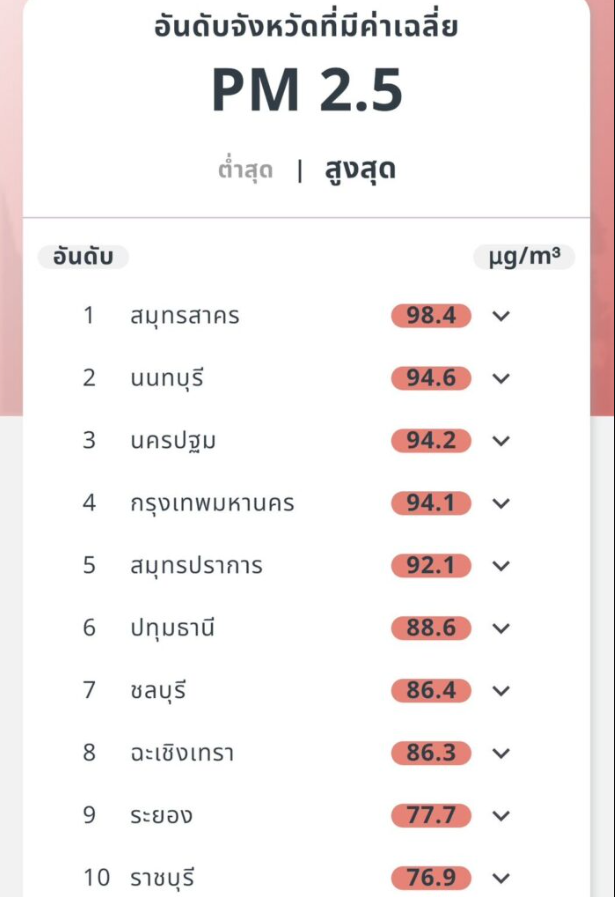Click the อันดับ rank column header
The height and width of the screenshot is (897, 615).
[83, 257]
